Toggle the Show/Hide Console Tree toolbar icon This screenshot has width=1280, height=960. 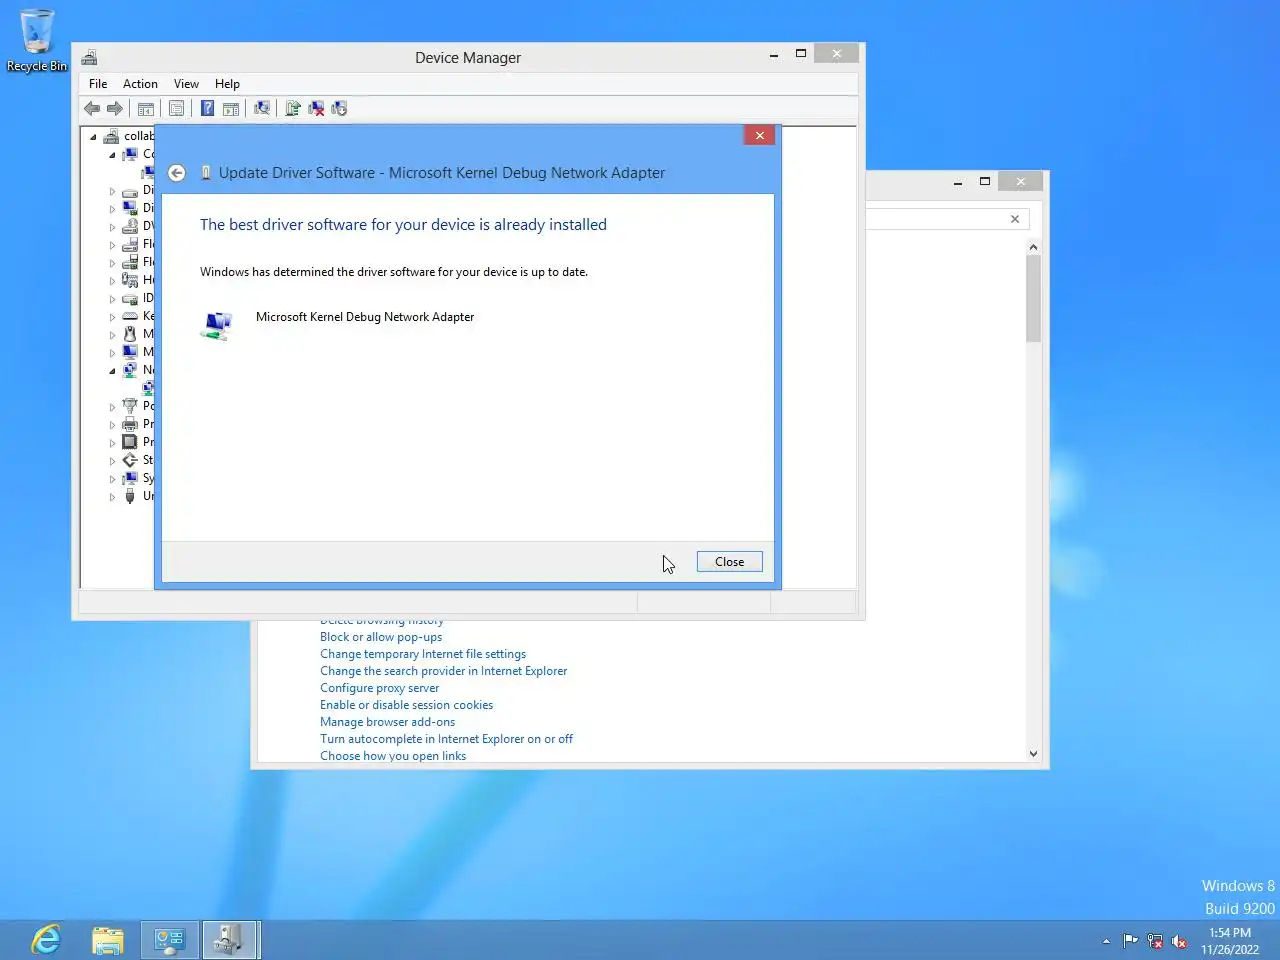[x=146, y=108]
